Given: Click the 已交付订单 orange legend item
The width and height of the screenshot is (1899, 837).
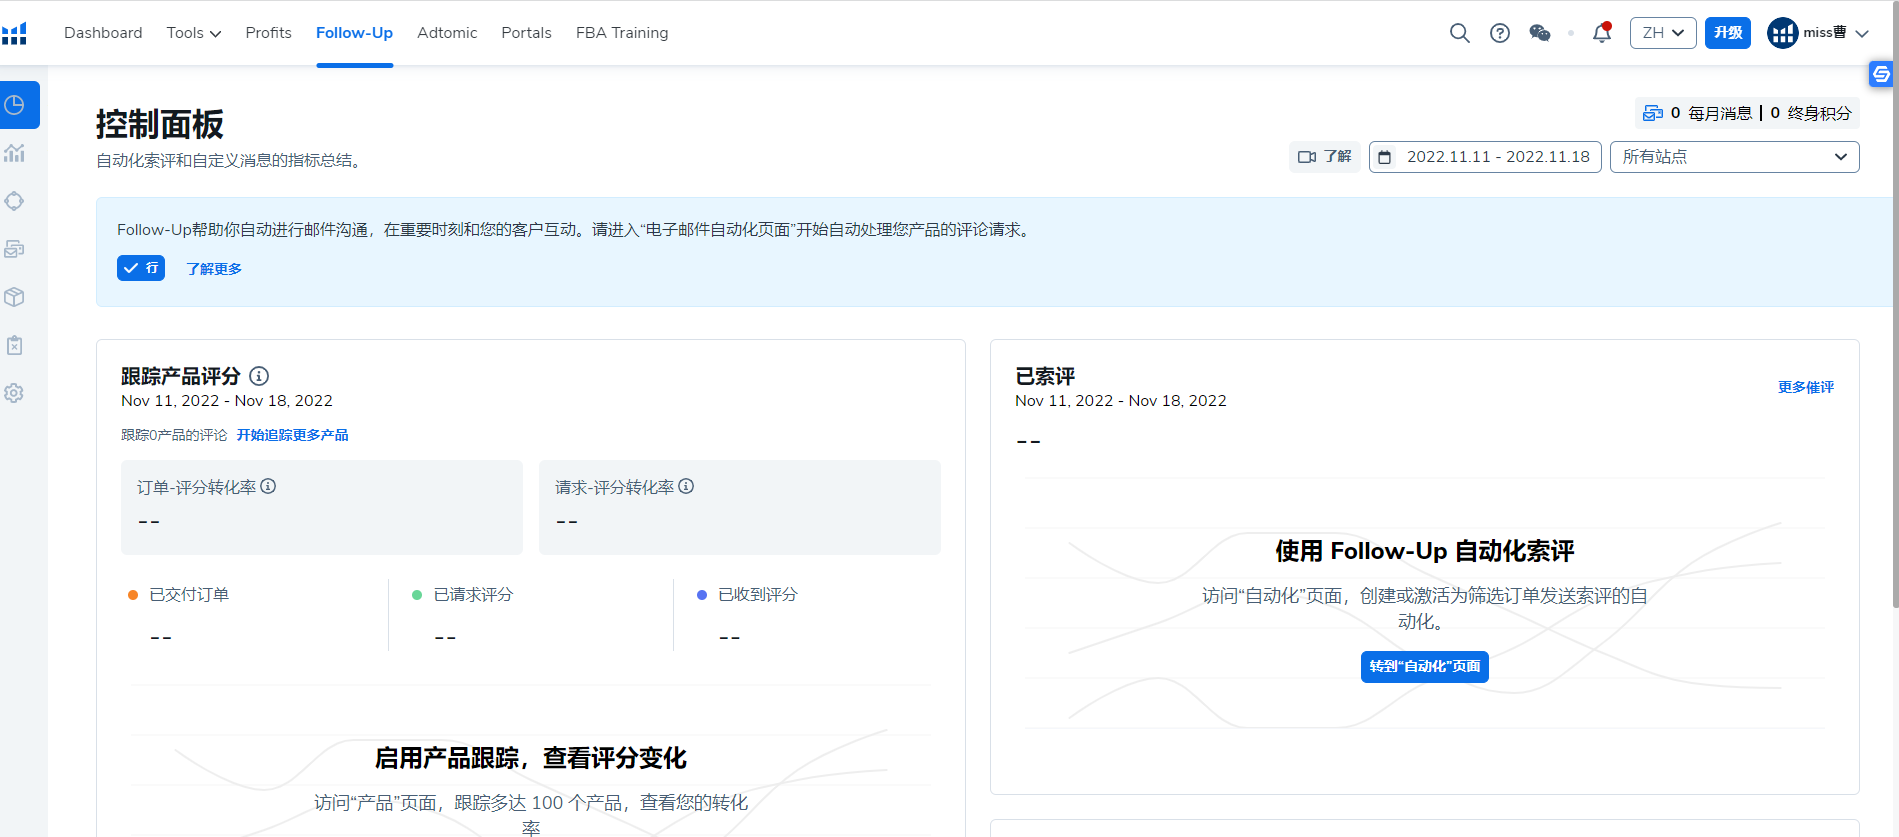Looking at the screenshot, I should [178, 595].
